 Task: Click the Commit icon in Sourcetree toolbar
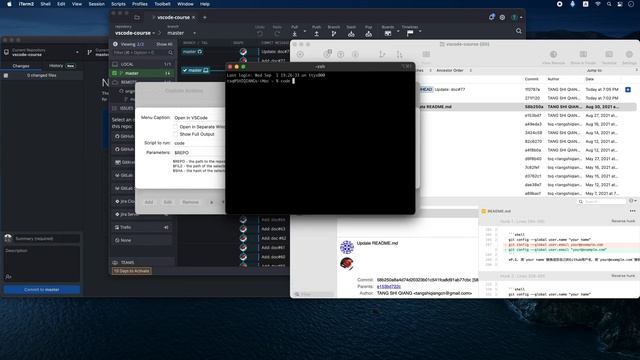click(x=300, y=54)
